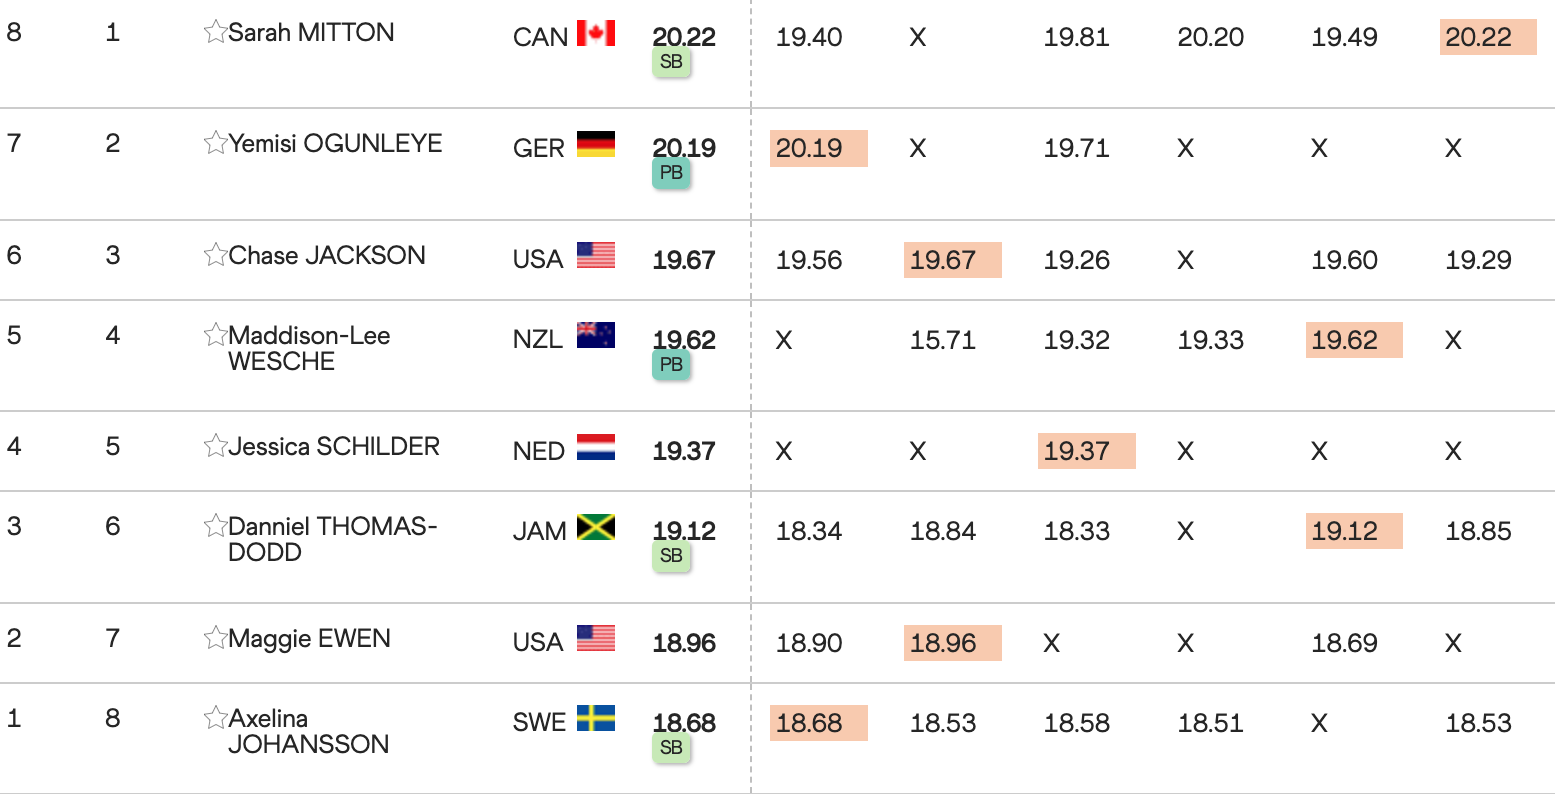
Task: Click the star icon by Maggie EWEN
Action: pyautogui.click(x=215, y=638)
